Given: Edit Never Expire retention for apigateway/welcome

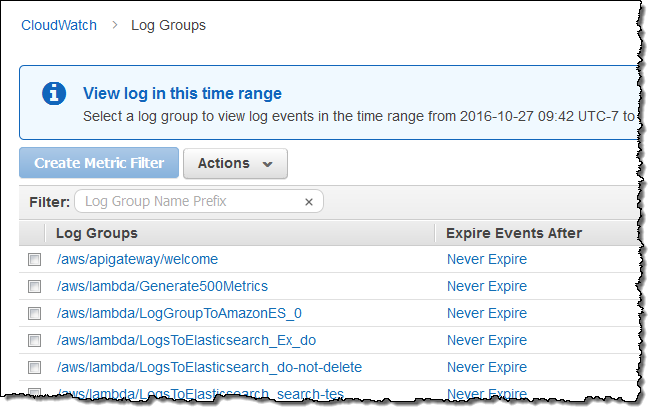Looking at the screenshot, I should tap(486, 260).
